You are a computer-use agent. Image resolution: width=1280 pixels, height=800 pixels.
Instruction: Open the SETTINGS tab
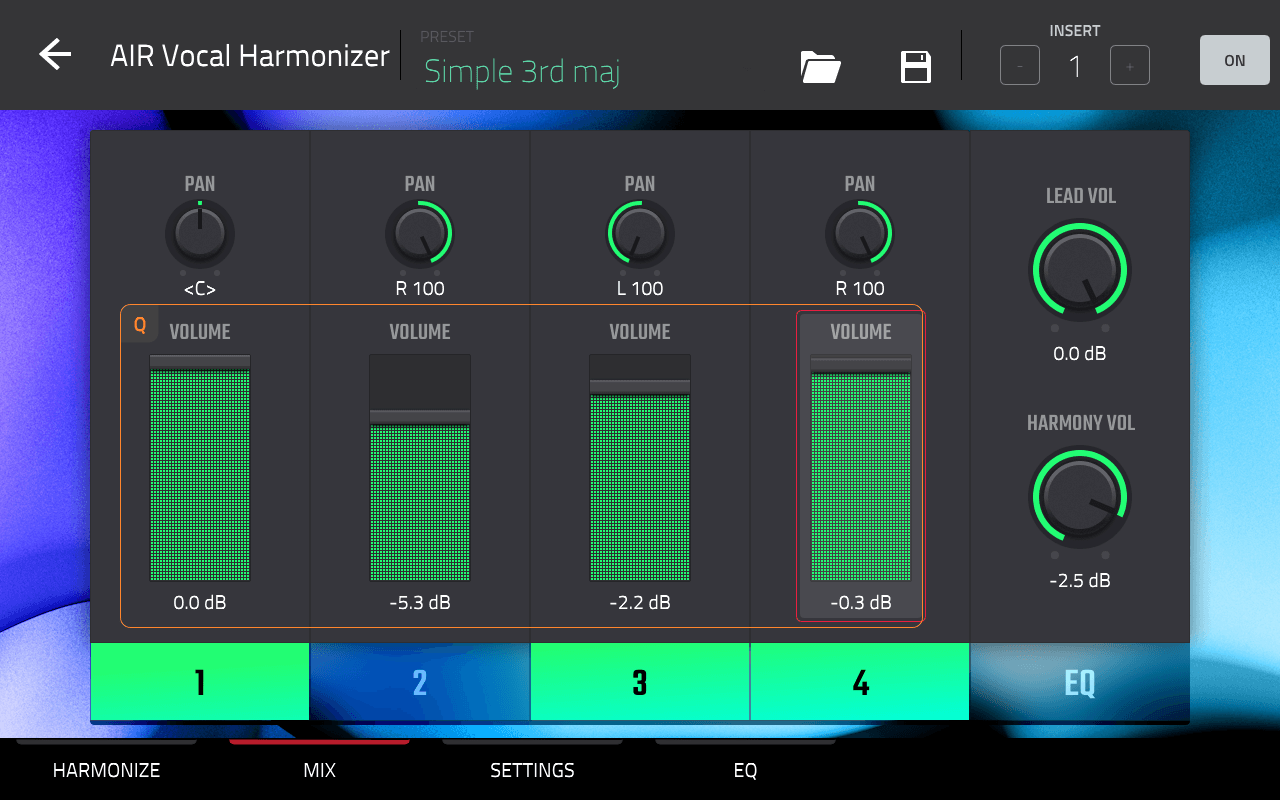(532, 770)
